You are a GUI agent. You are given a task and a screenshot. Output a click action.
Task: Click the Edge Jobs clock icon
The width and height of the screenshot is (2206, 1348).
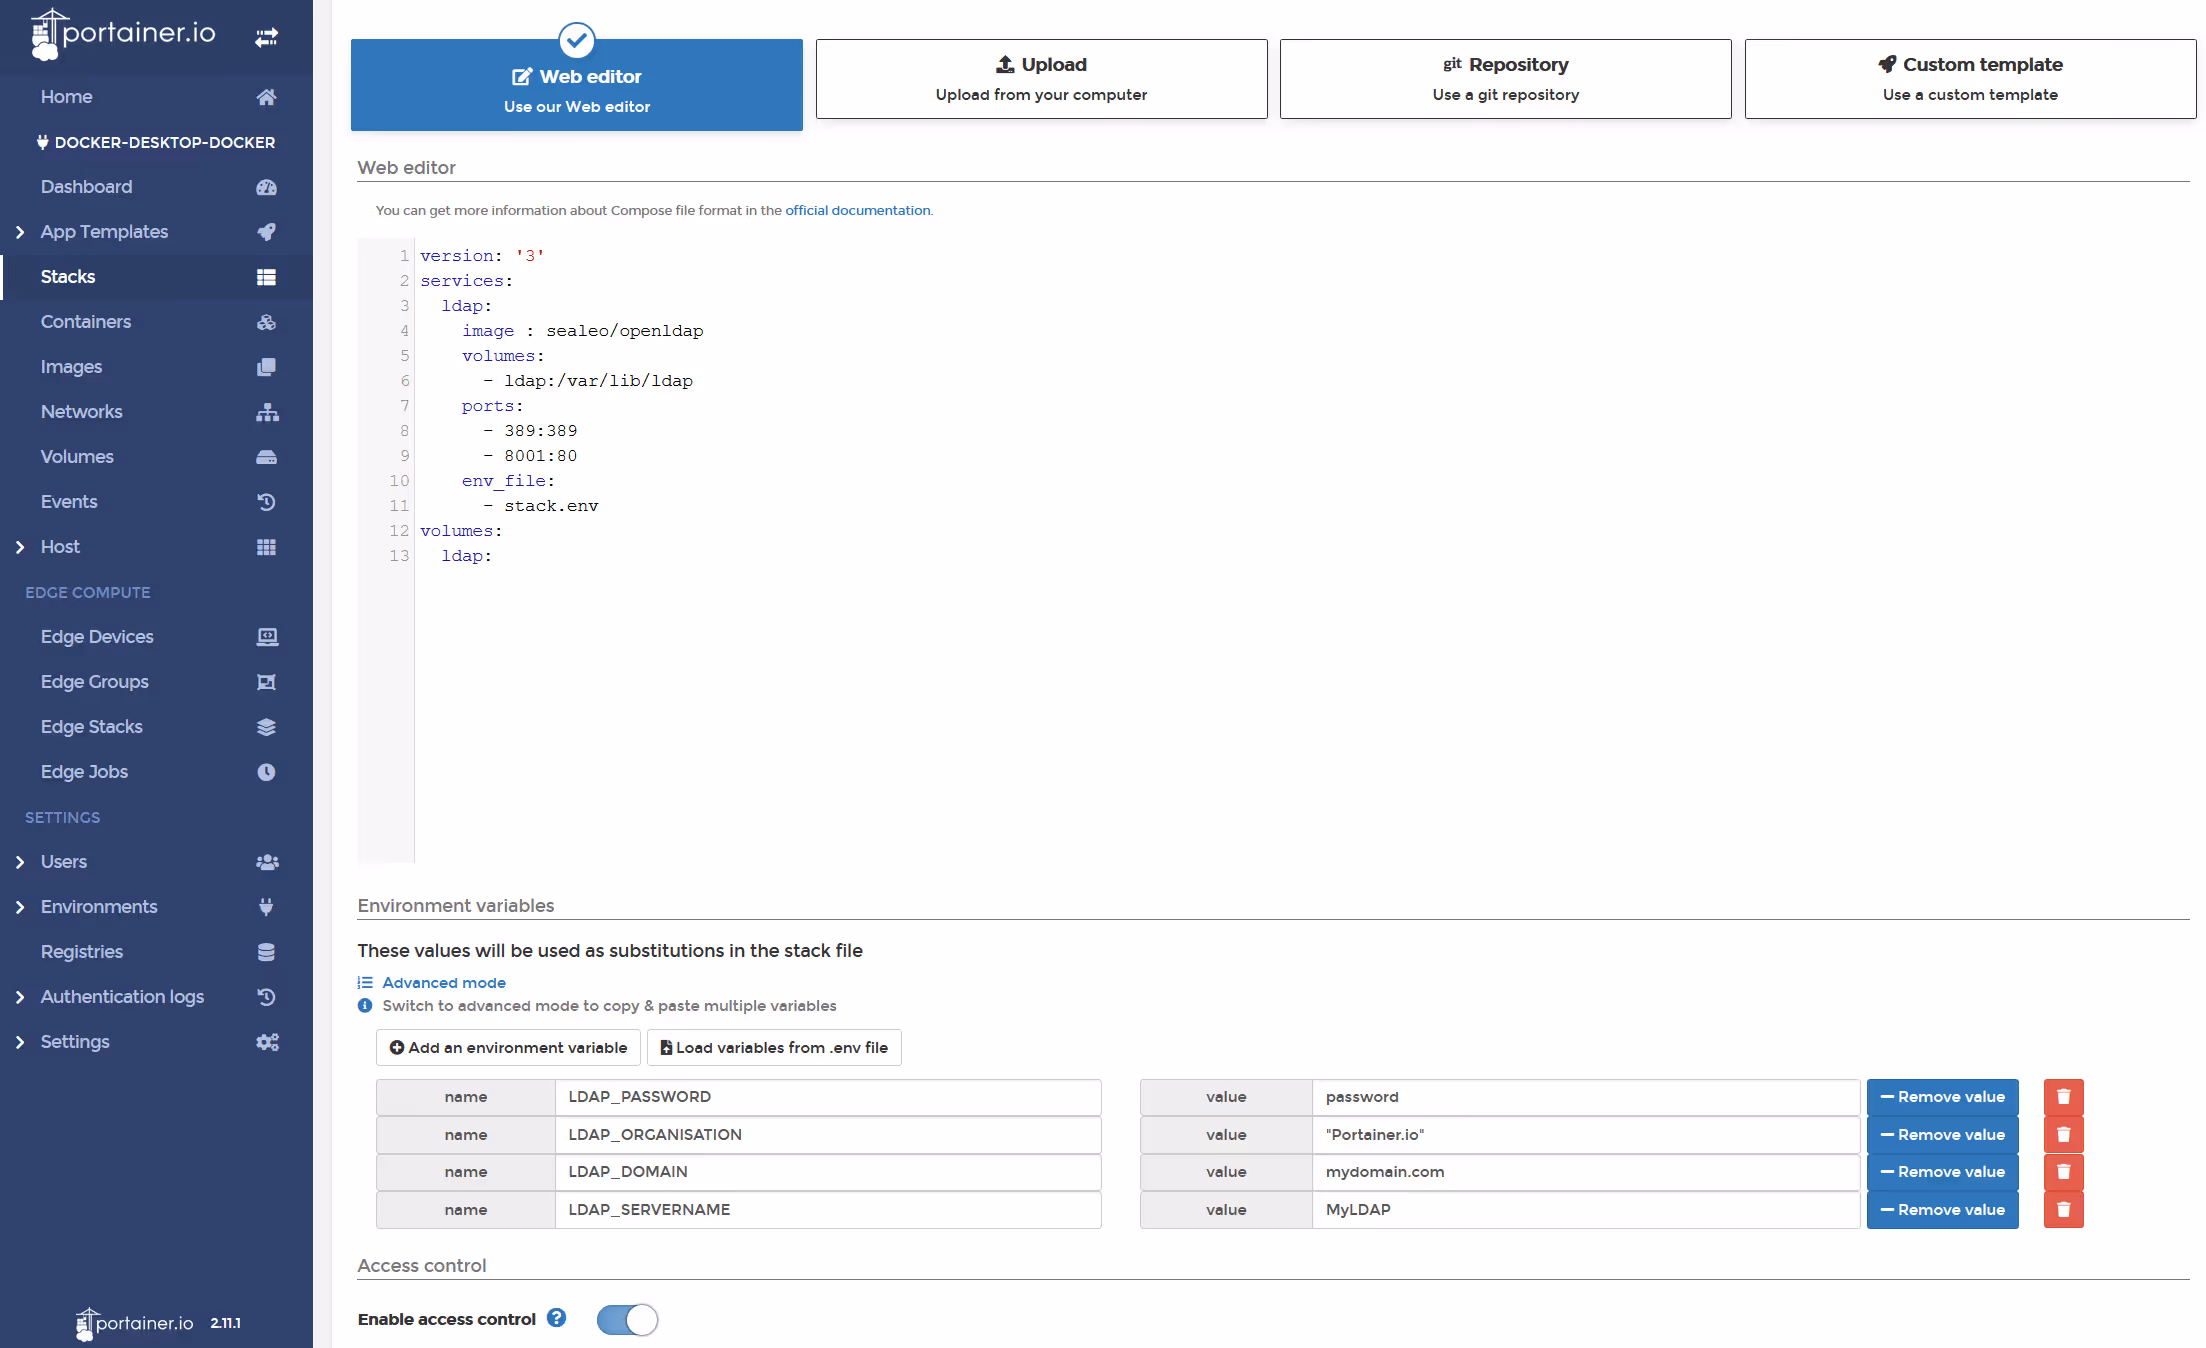tap(266, 772)
